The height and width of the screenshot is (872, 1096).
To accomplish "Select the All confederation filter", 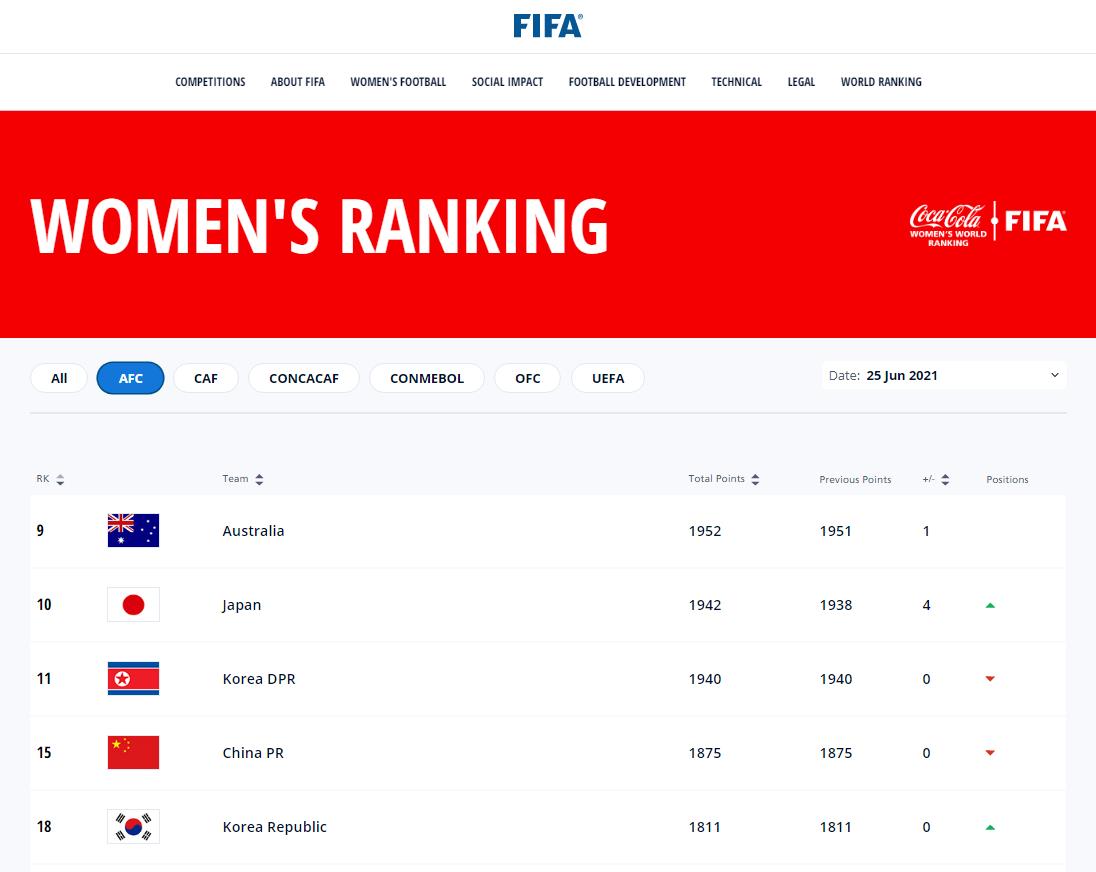I will [x=59, y=378].
